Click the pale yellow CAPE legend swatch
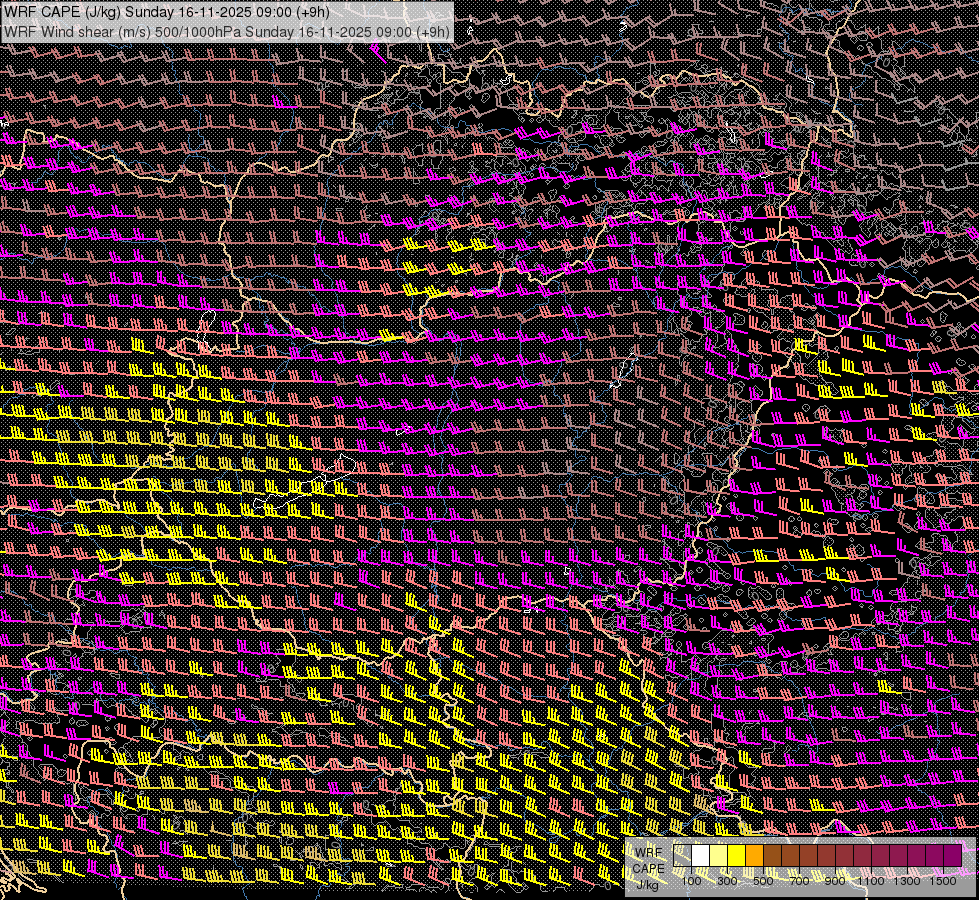 click(719, 856)
